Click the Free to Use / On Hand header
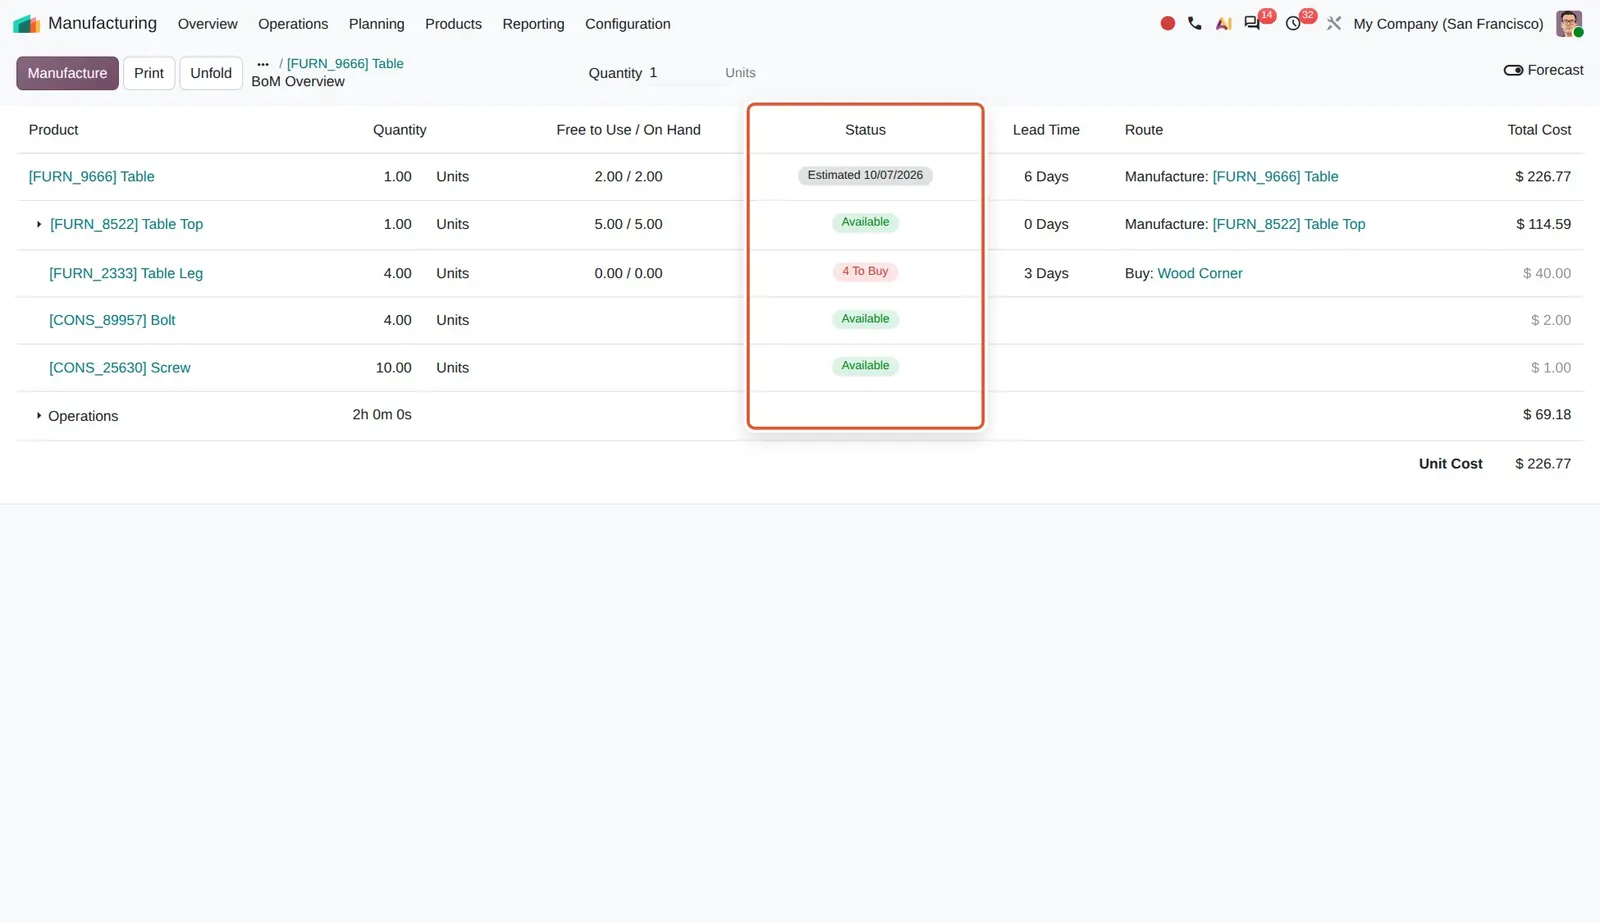Screen dimensions: 1600x923 pos(628,130)
